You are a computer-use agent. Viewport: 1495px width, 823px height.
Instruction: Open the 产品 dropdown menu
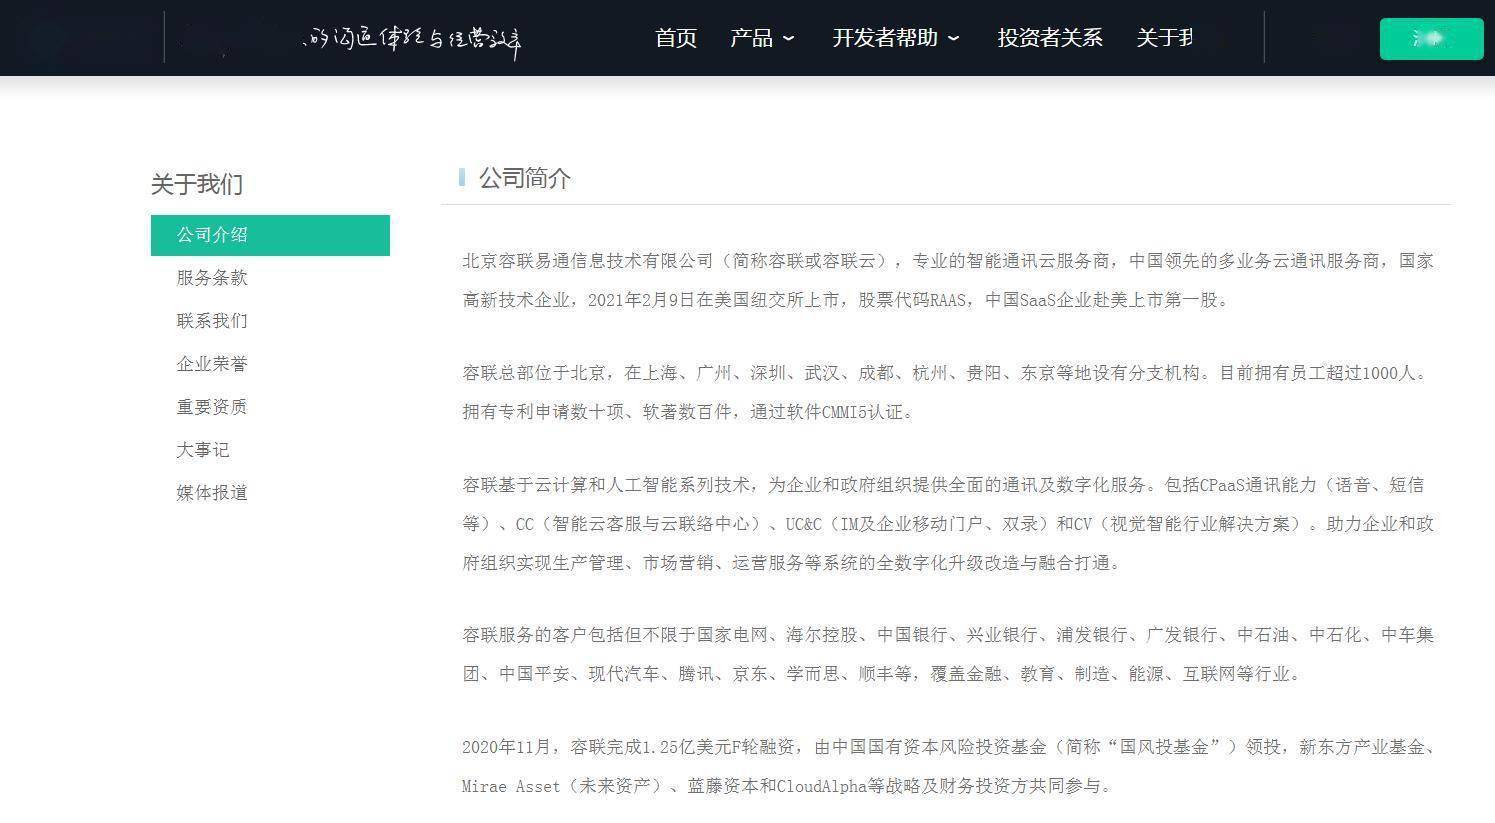762,38
